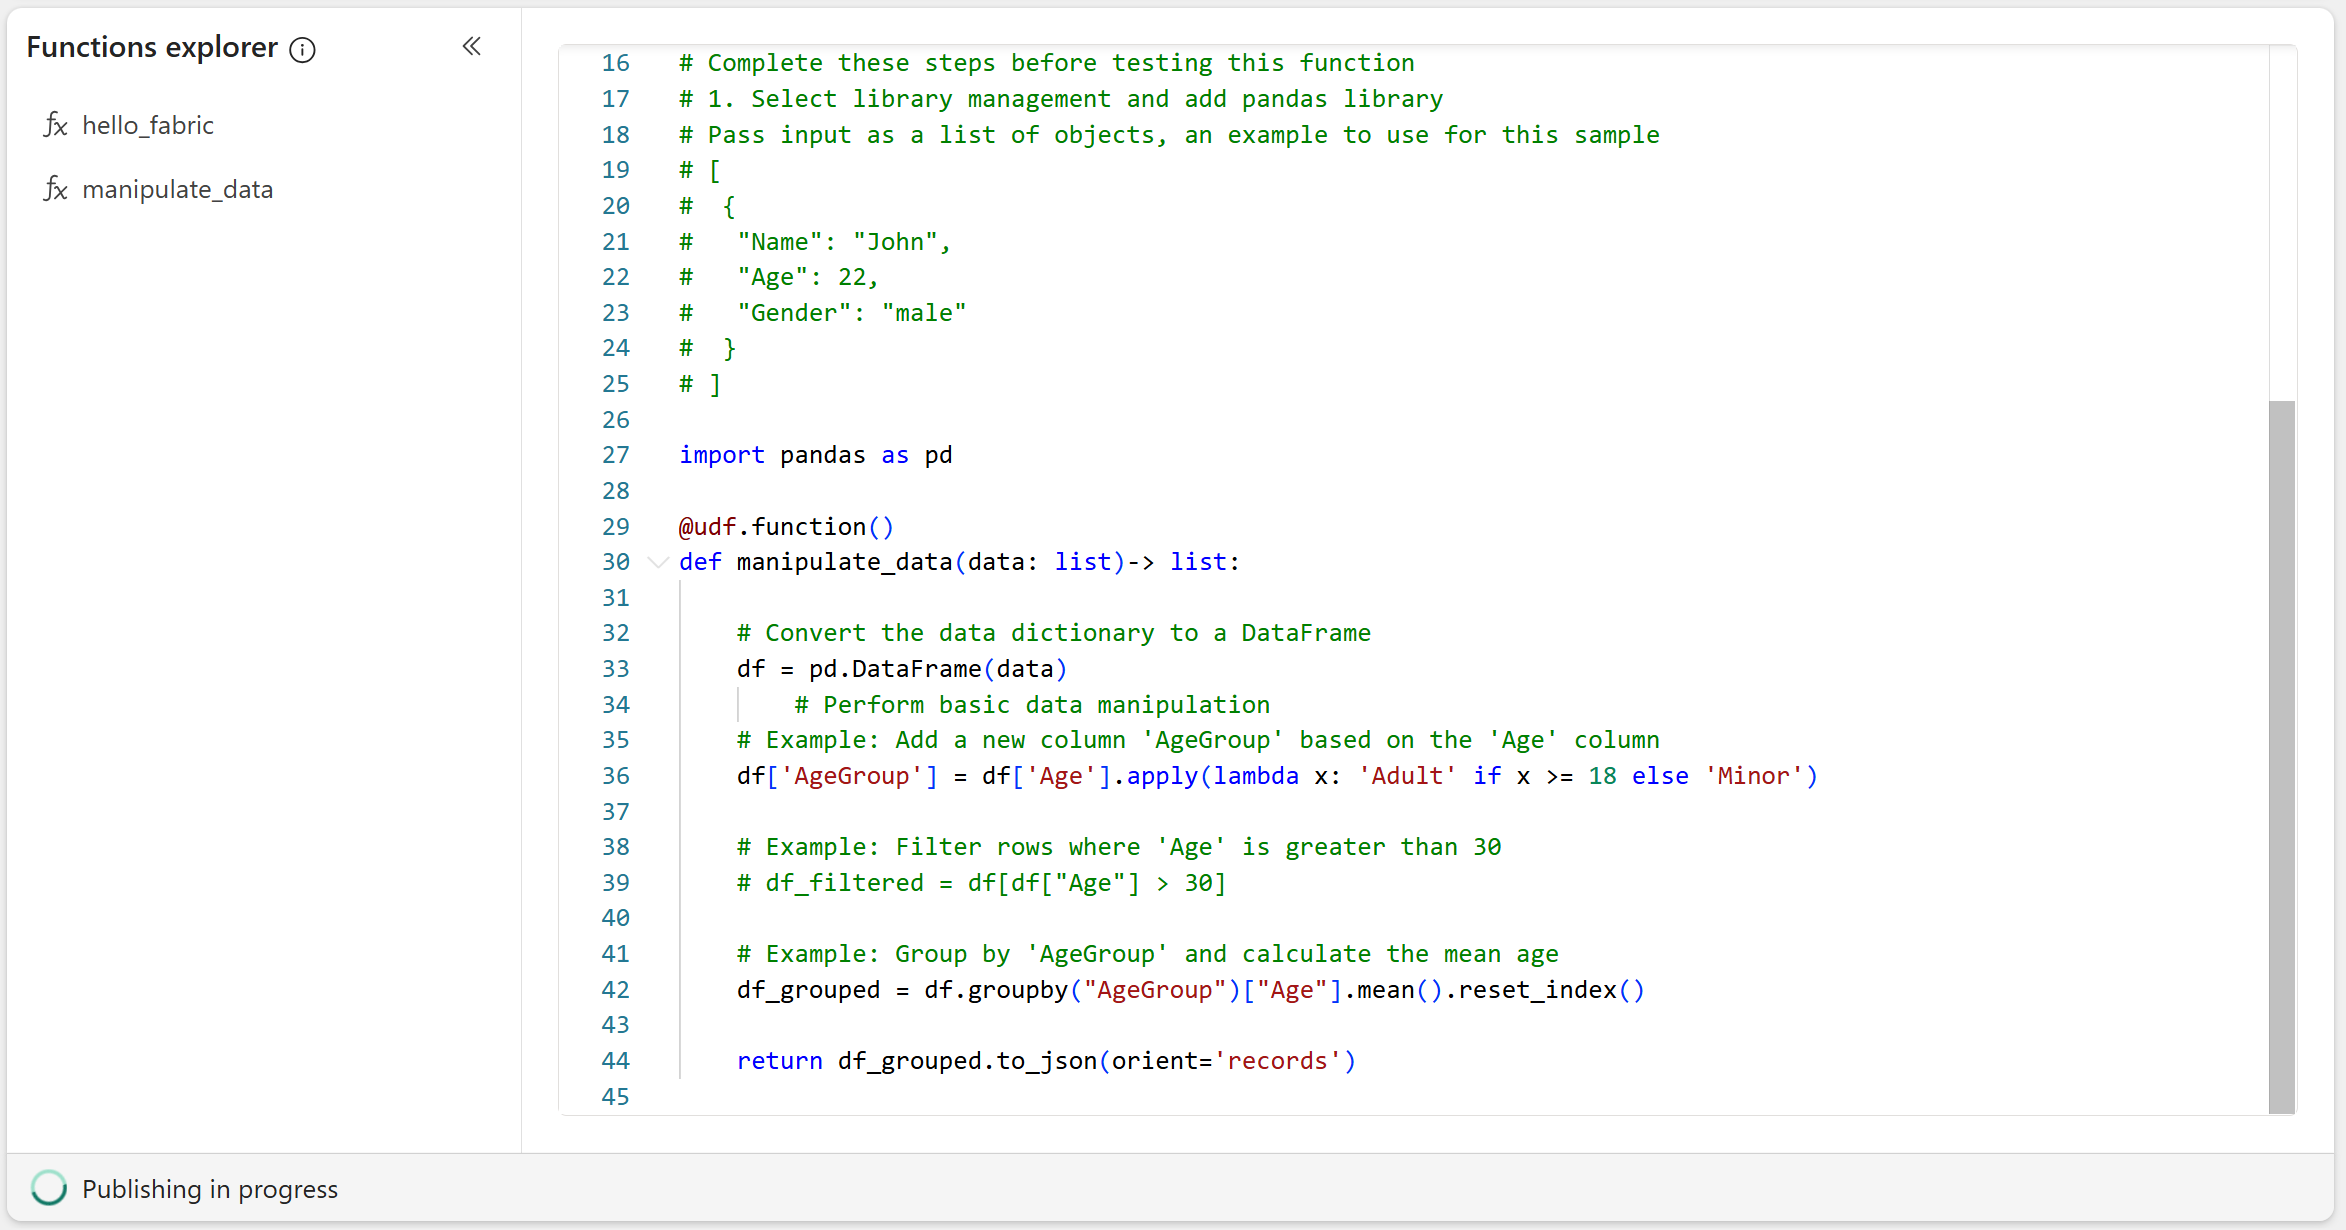
Task: Place cursor on 'import pandas as pd' line
Action: click(x=815, y=455)
